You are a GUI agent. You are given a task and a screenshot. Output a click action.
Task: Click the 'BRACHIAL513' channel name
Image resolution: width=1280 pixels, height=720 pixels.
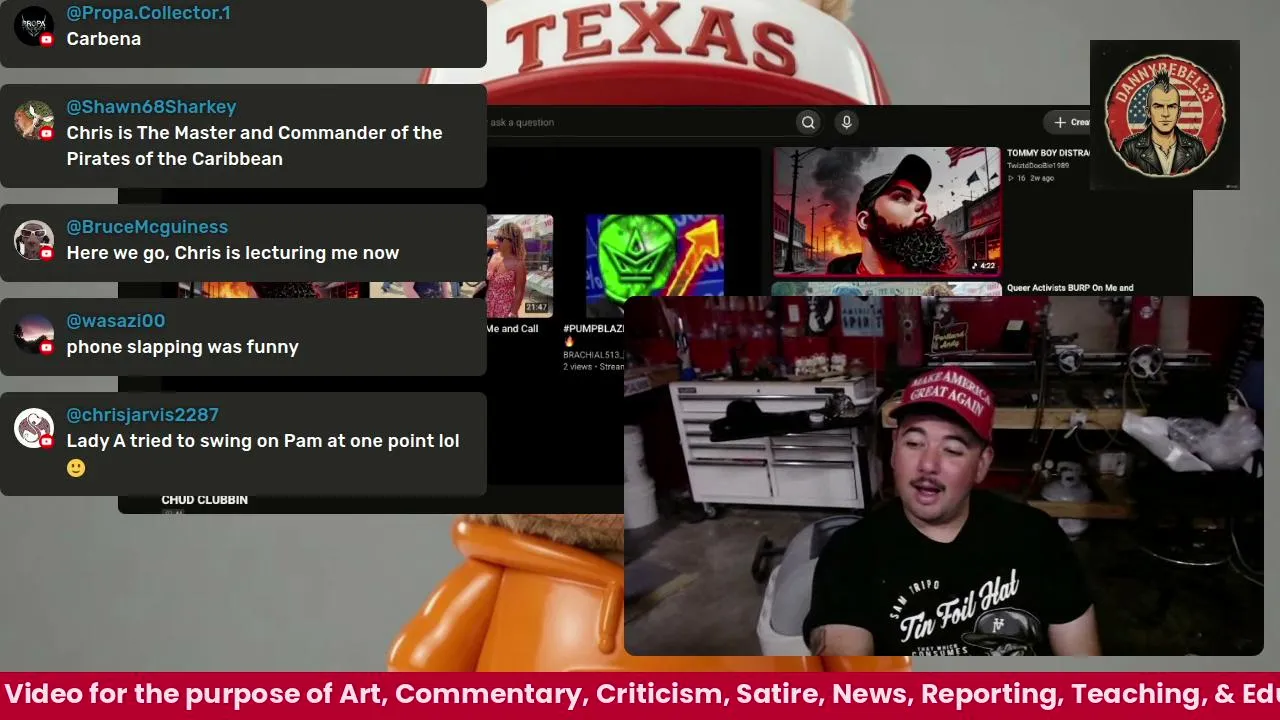593,354
